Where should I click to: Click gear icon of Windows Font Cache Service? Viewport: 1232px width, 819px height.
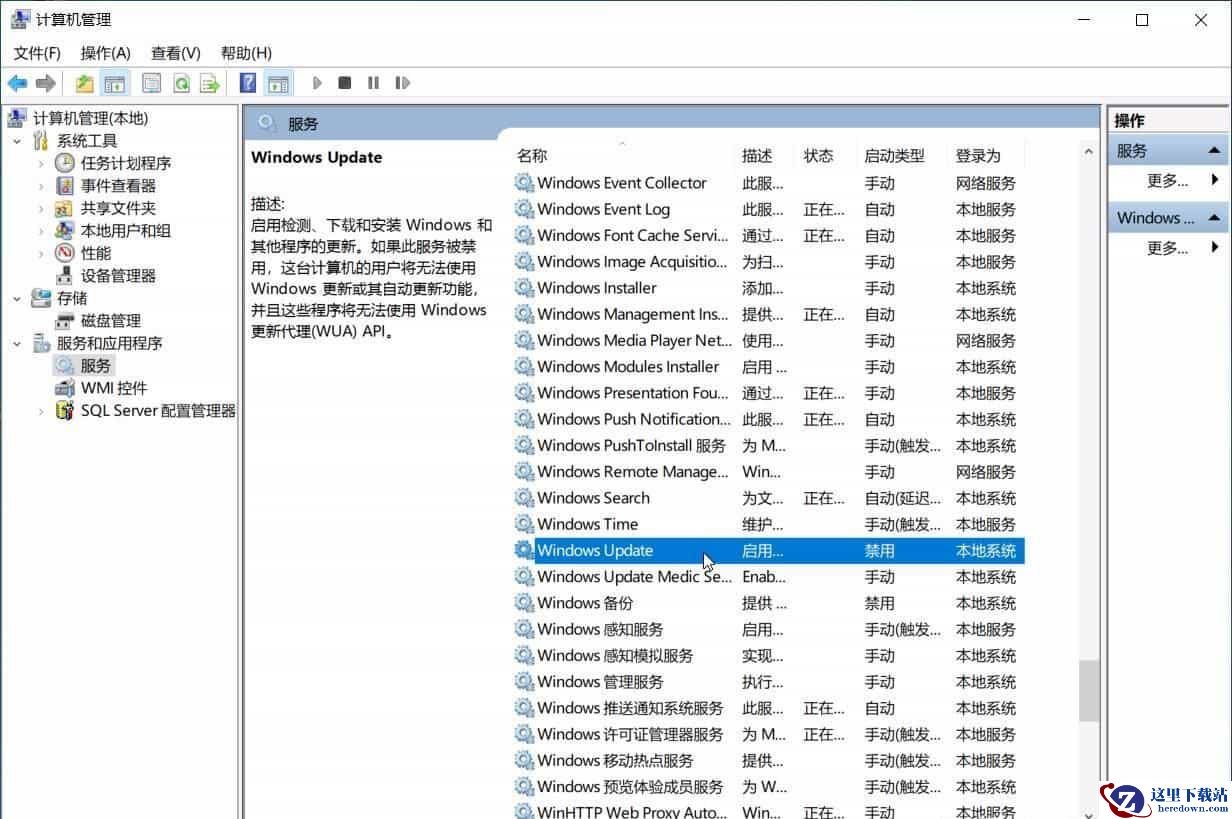[x=524, y=235]
